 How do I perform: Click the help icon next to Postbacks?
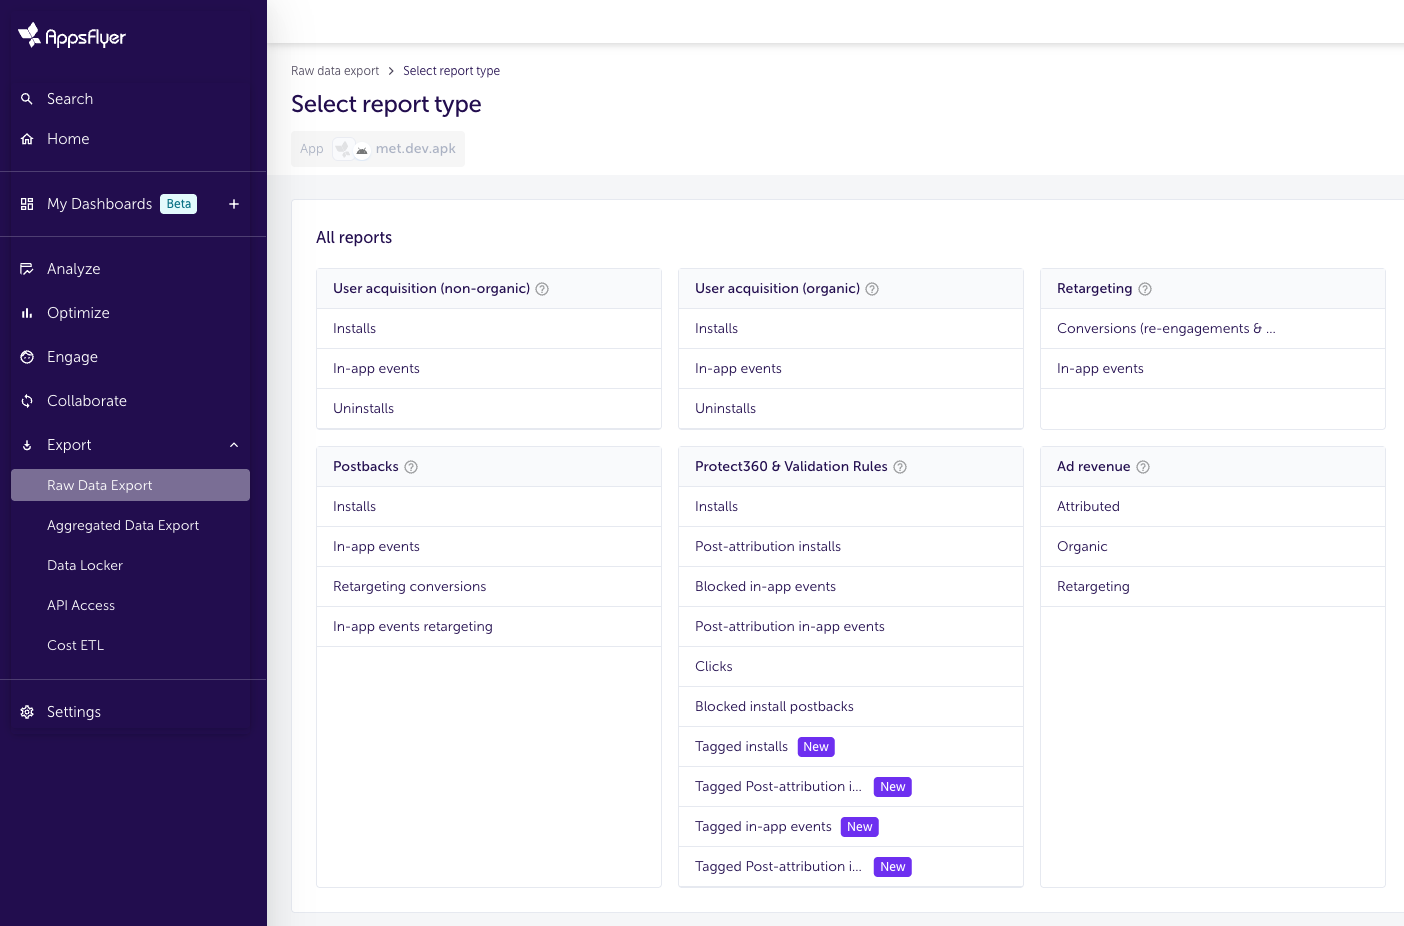coord(410,466)
